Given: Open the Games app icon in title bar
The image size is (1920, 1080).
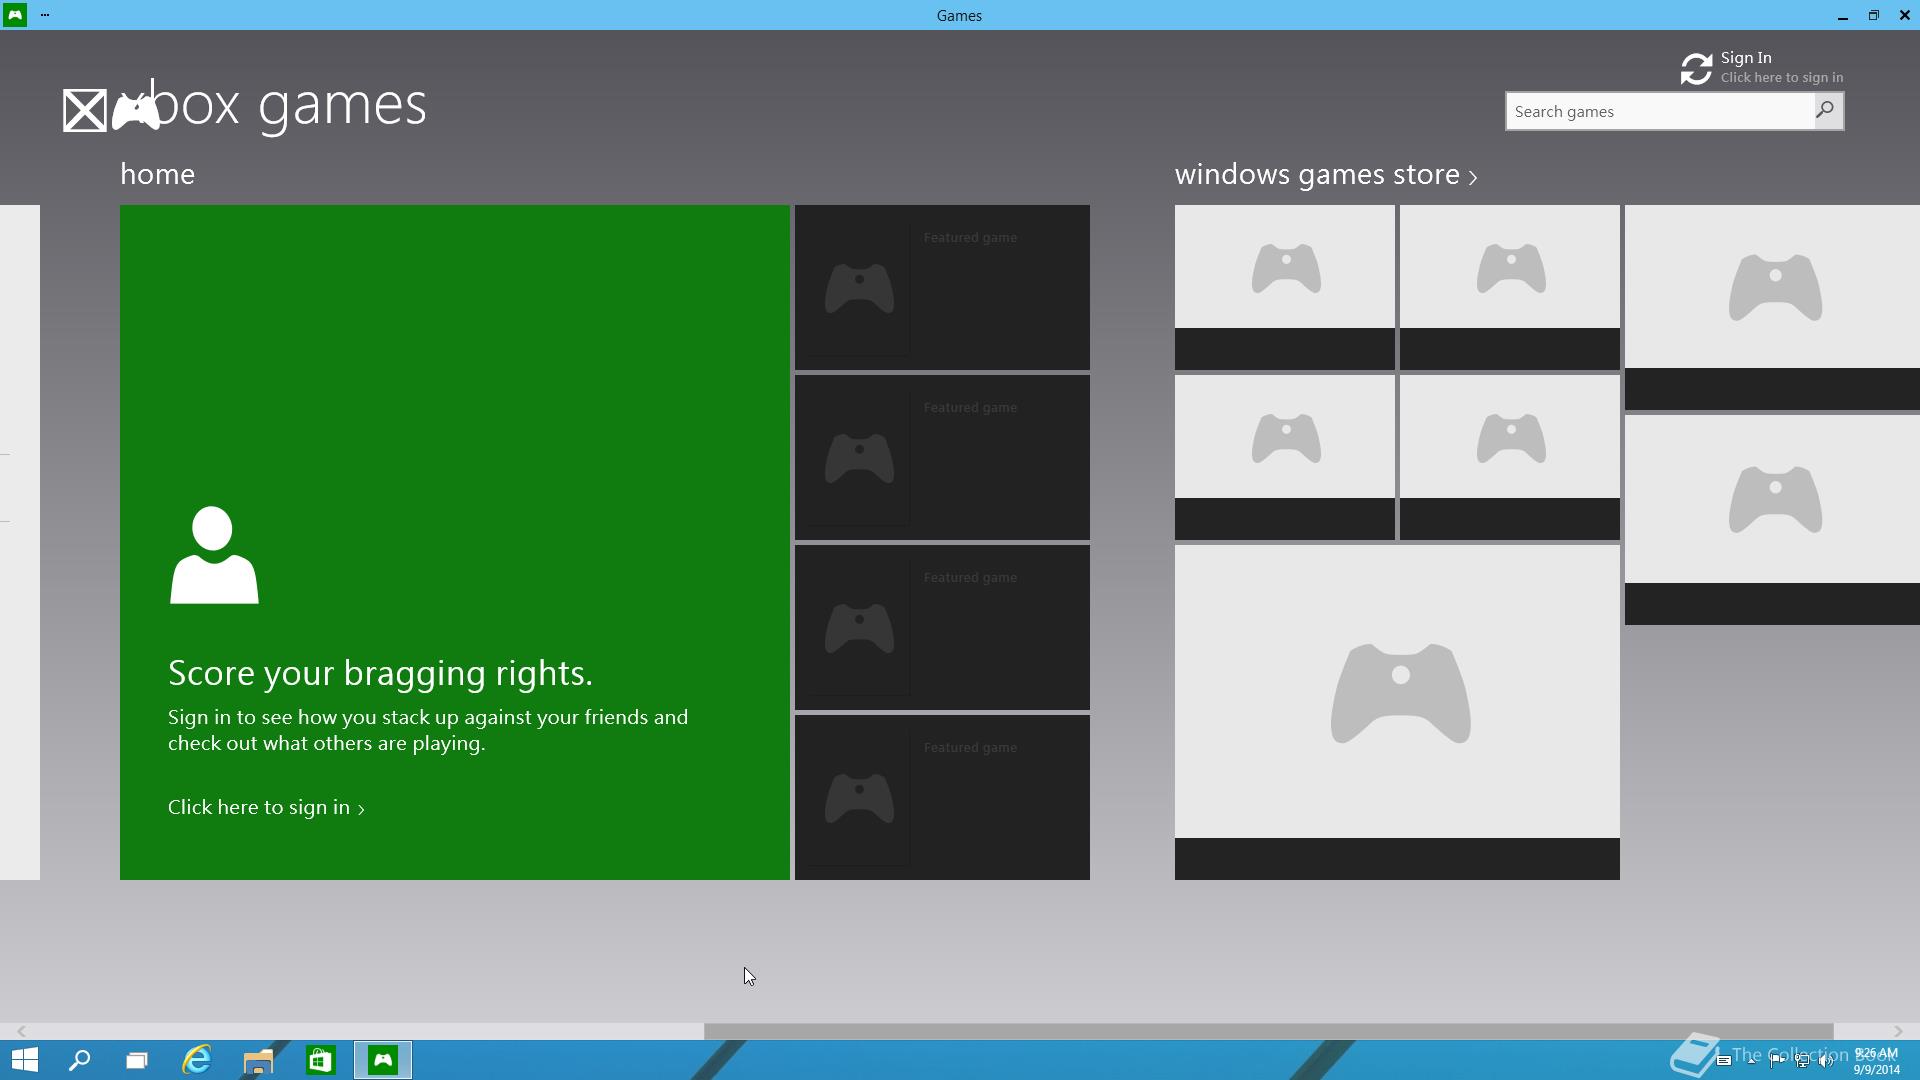Looking at the screenshot, I should [15, 15].
